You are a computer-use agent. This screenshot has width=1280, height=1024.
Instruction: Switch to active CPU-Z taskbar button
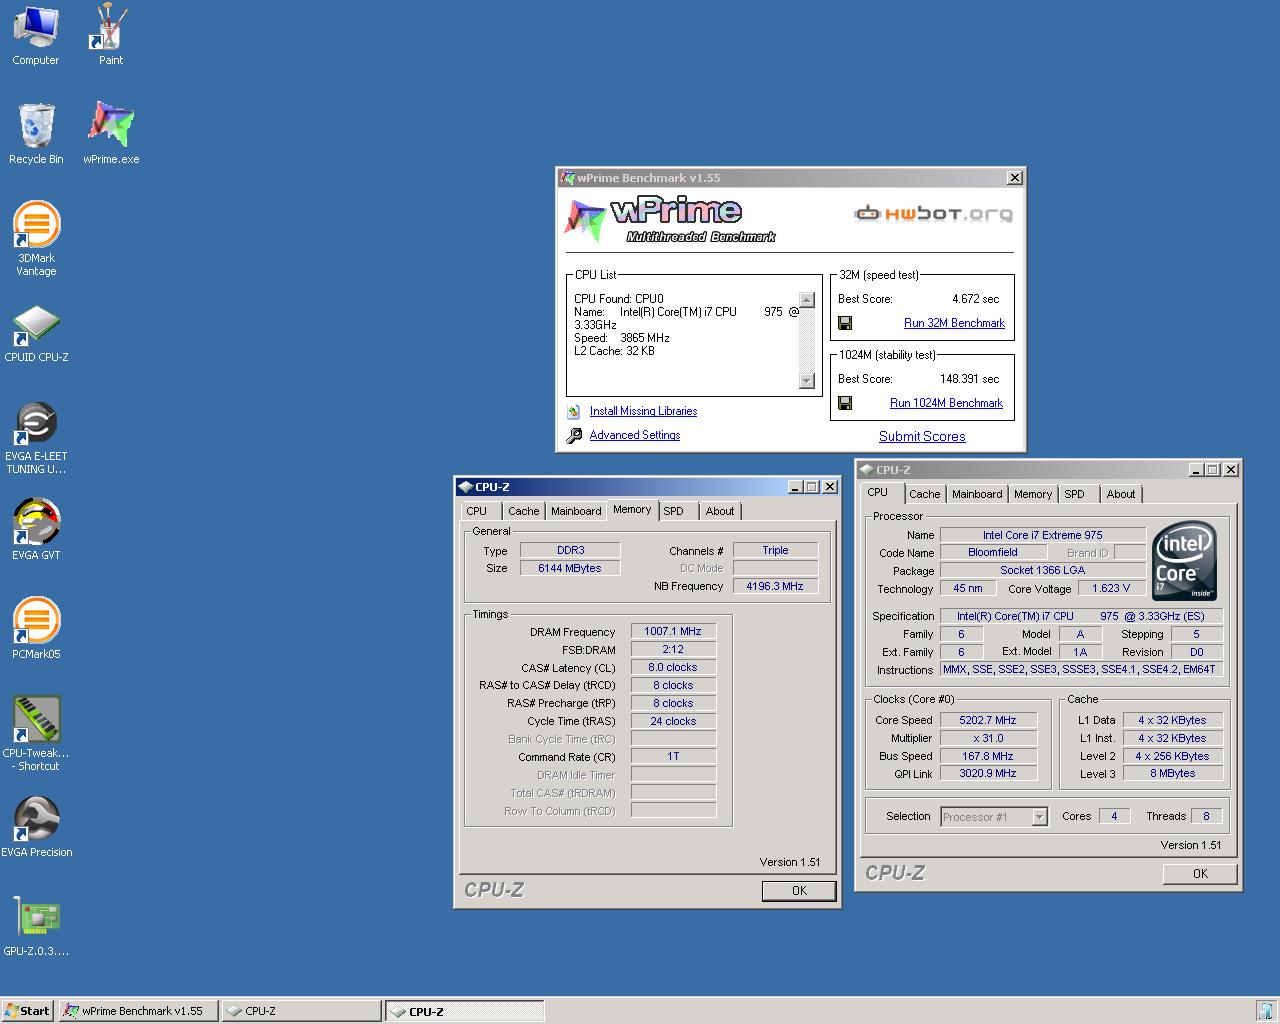coord(465,1011)
